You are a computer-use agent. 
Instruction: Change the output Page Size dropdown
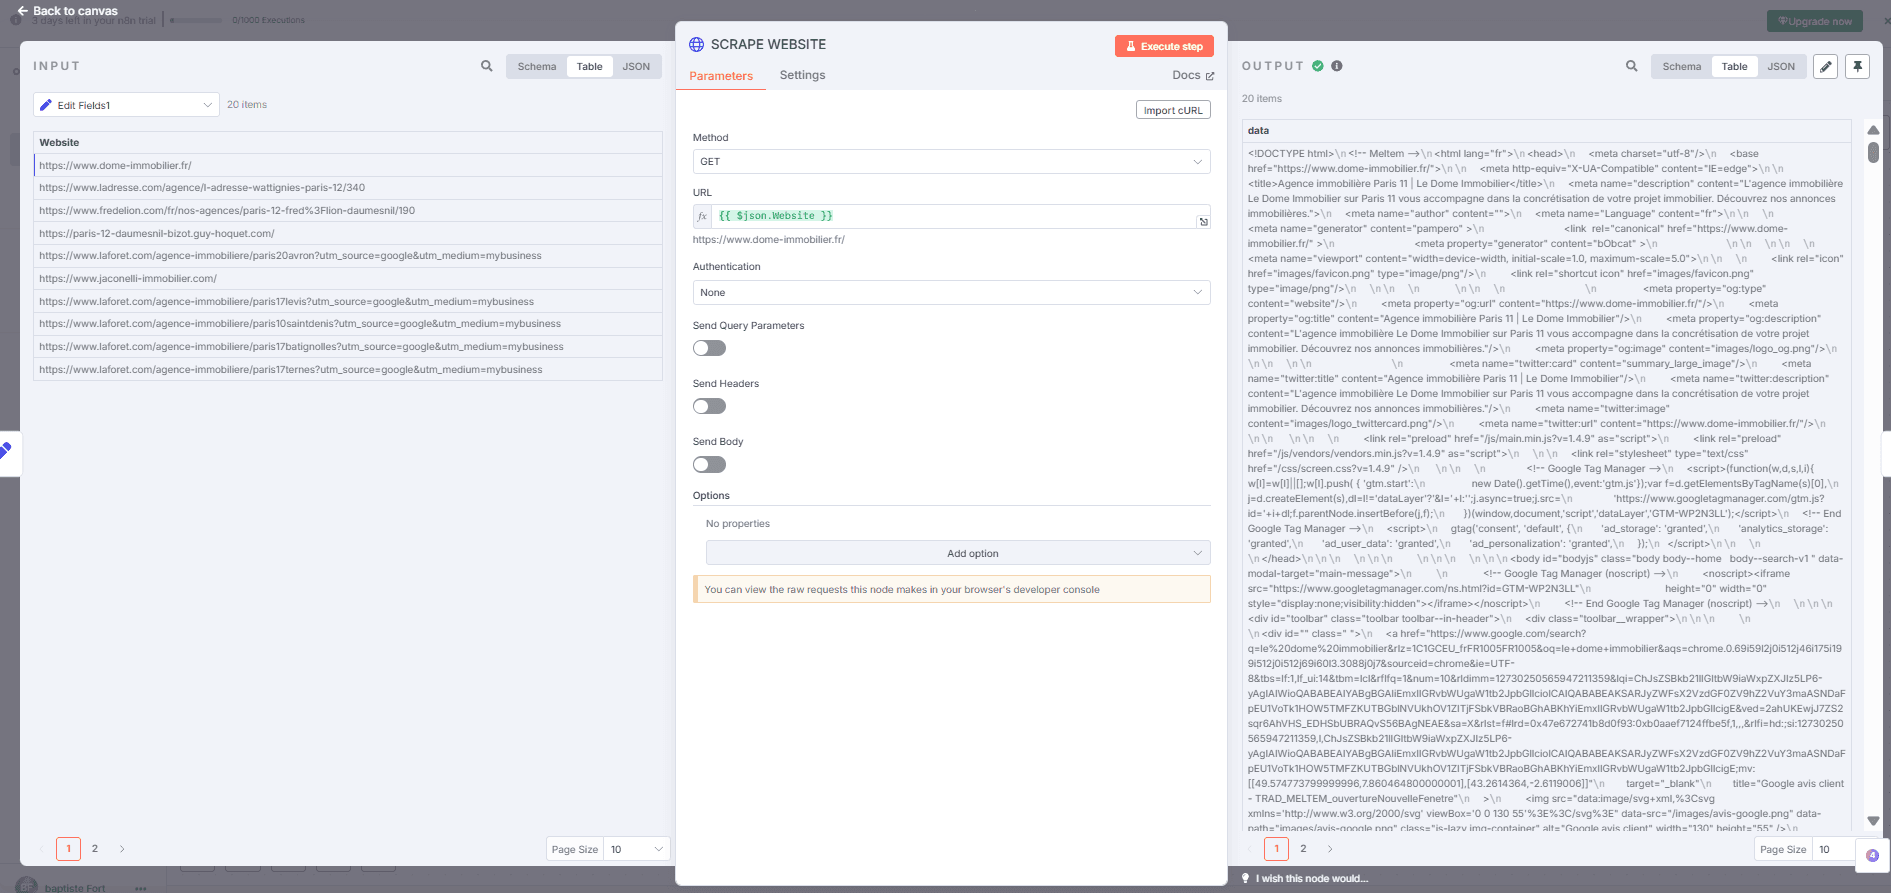(1833, 849)
